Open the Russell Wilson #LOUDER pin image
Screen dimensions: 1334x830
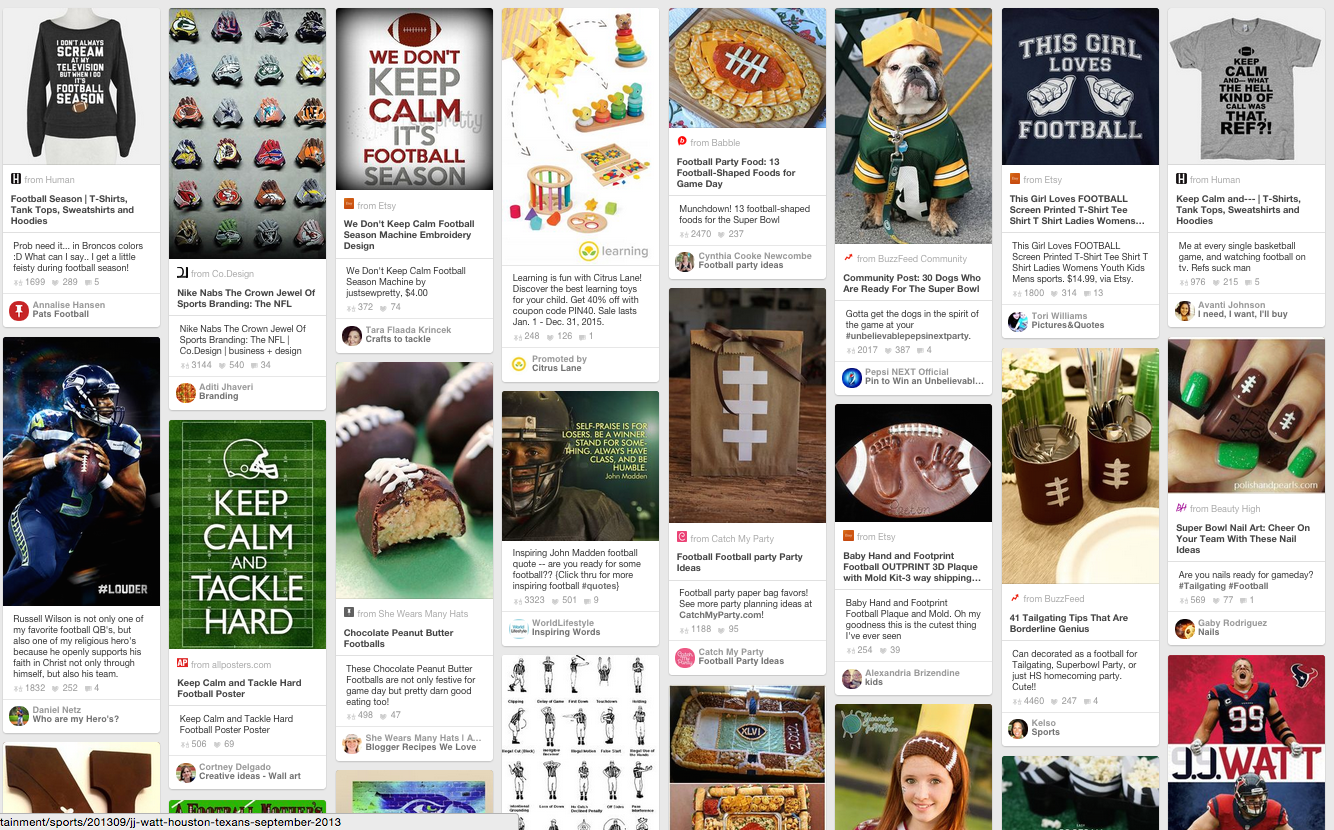pos(81,471)
